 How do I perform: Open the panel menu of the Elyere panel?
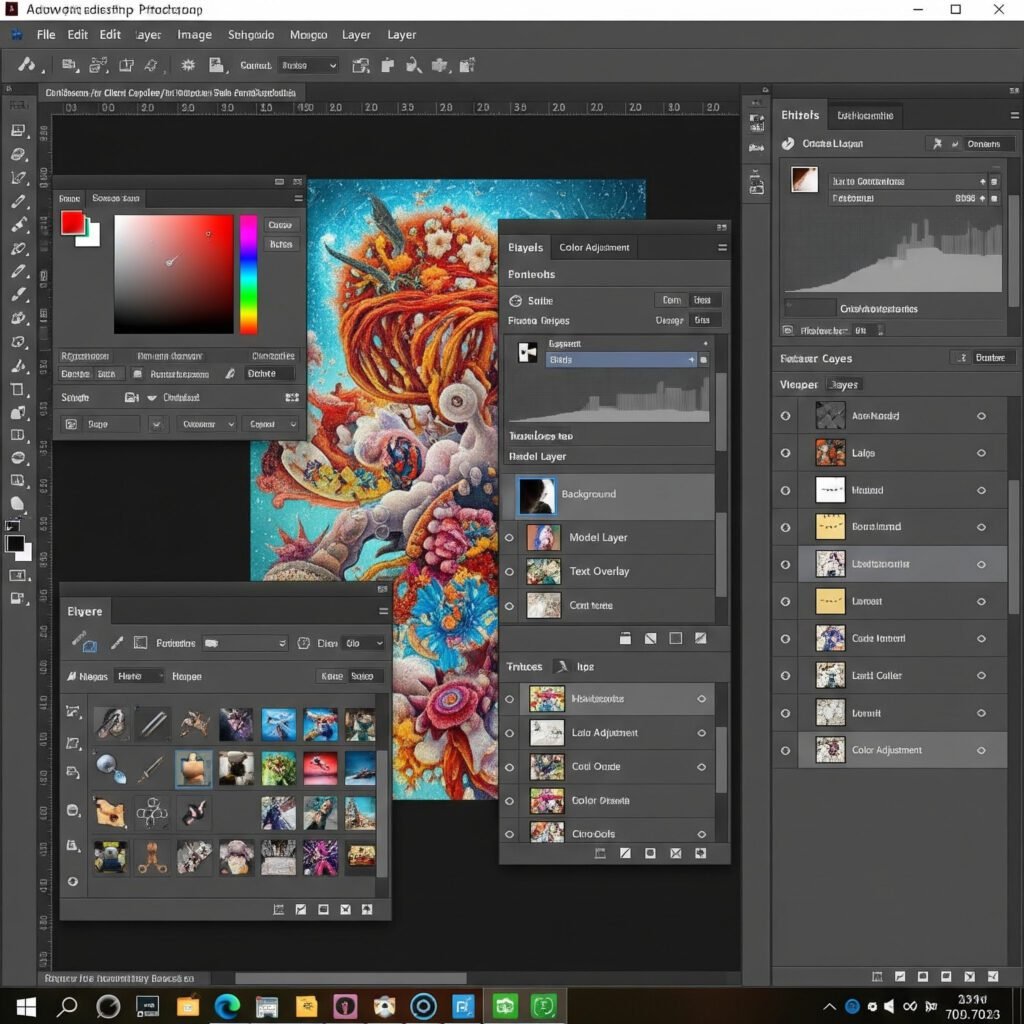[x=382, y=611]
